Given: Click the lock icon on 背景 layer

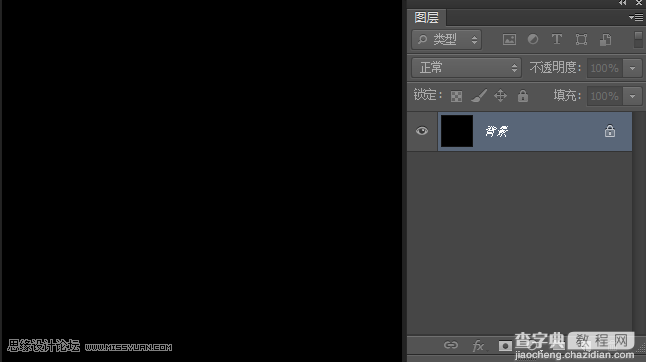Looking at the screenshot, I should point(610,131).
